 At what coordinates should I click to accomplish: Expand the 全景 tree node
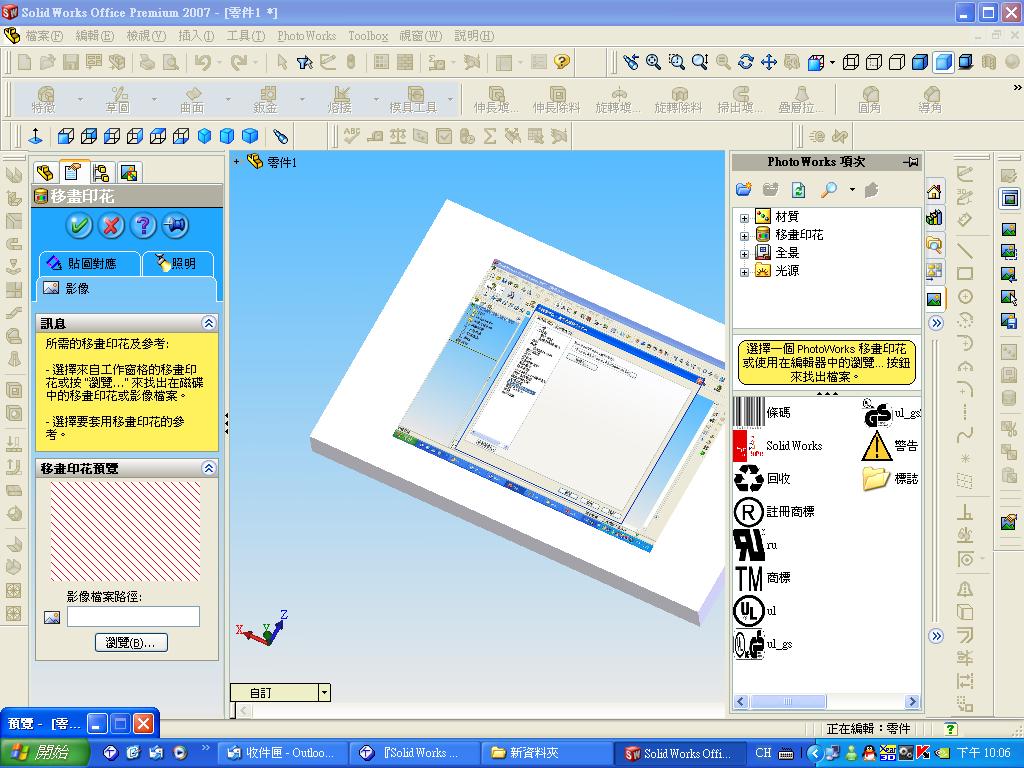click(744, 254)
